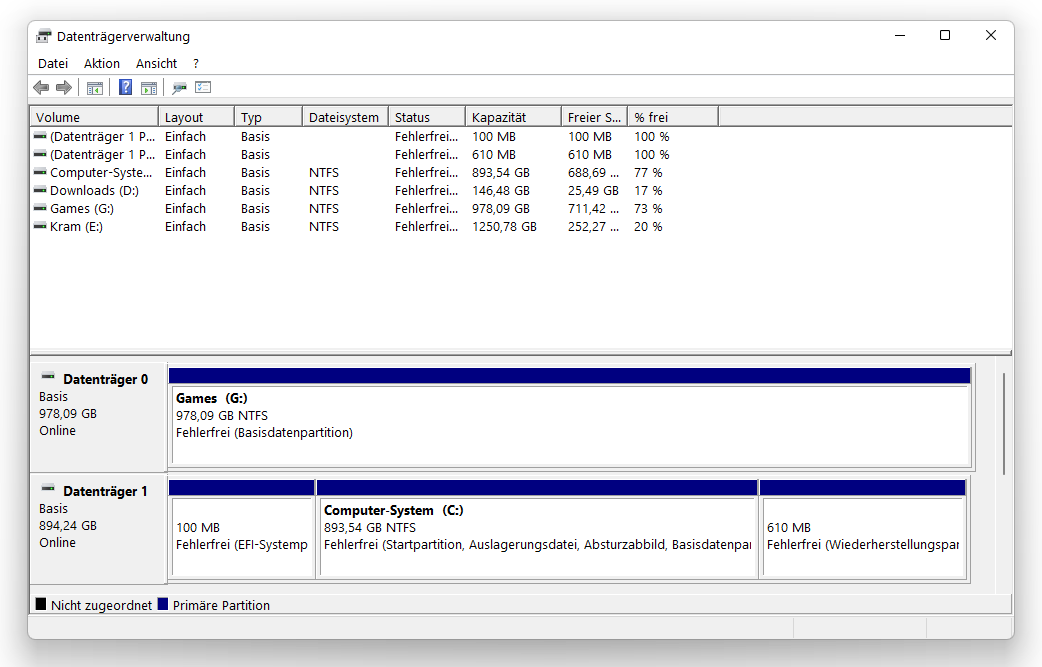Open the Aktion menu
Viewport: 1042px width, 667px height.
tap(102, 64)
